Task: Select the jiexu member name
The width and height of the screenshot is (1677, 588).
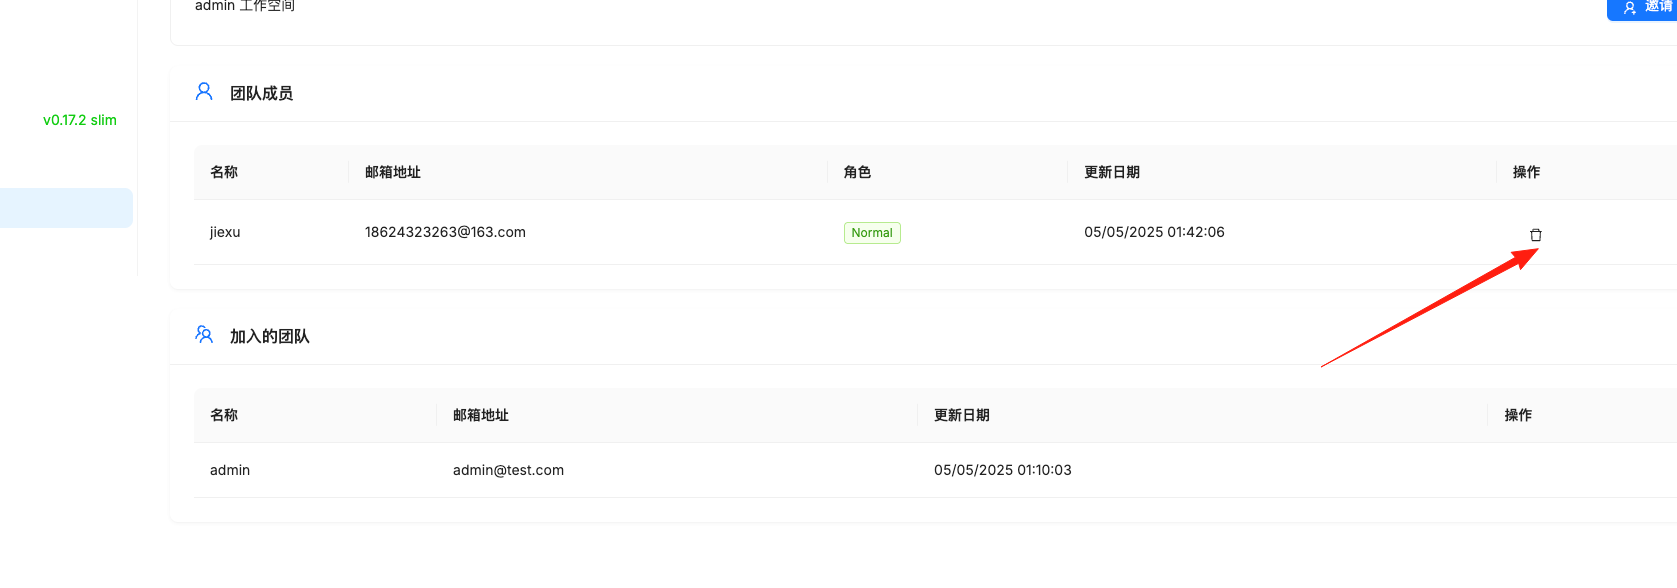Action: click(x=225, y=232)
